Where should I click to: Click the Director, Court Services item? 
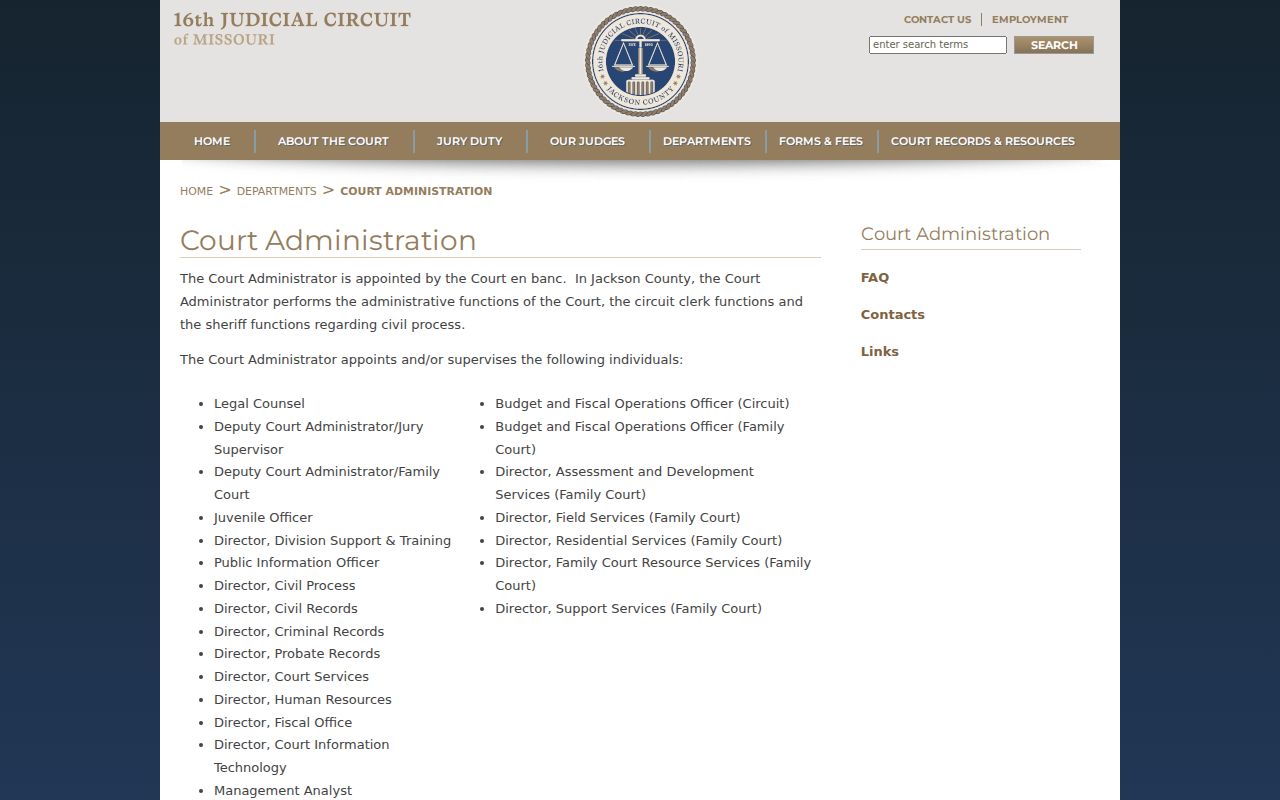pos(291,677)
